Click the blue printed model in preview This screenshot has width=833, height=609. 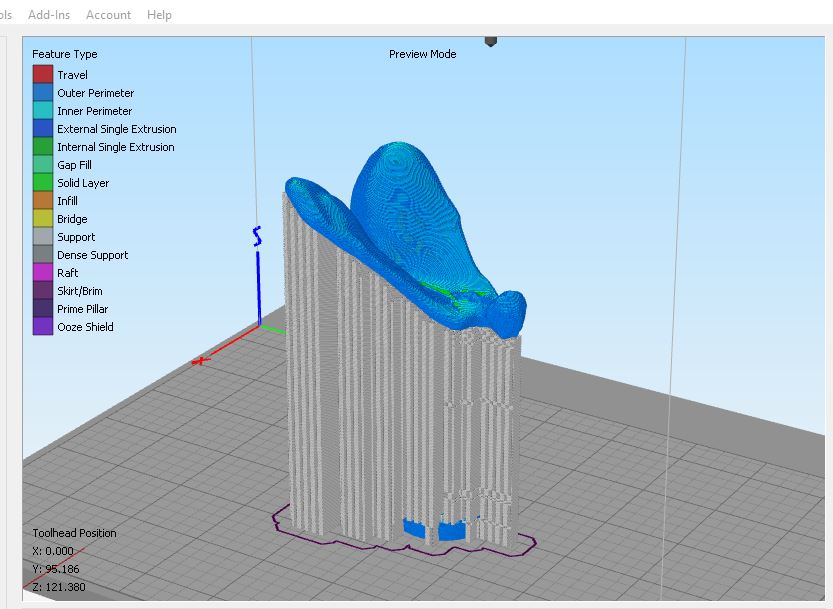pos(410,220)
